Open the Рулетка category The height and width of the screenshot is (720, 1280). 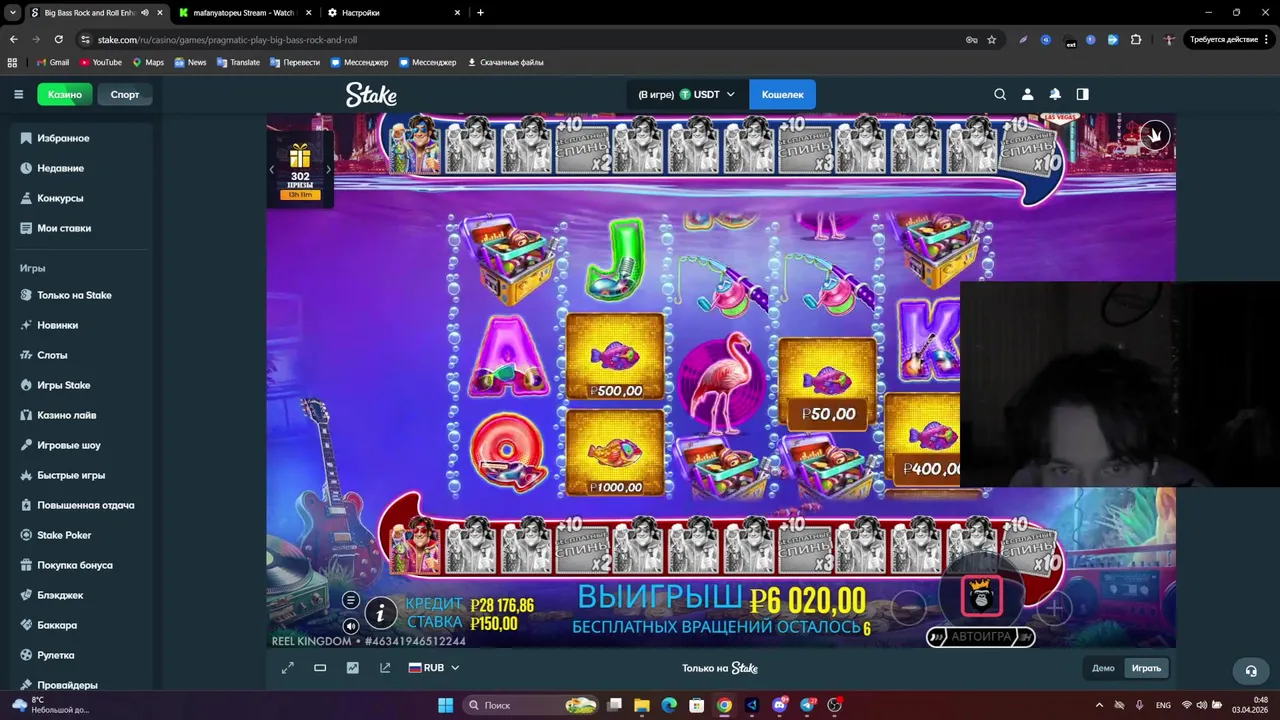(82, 655)
